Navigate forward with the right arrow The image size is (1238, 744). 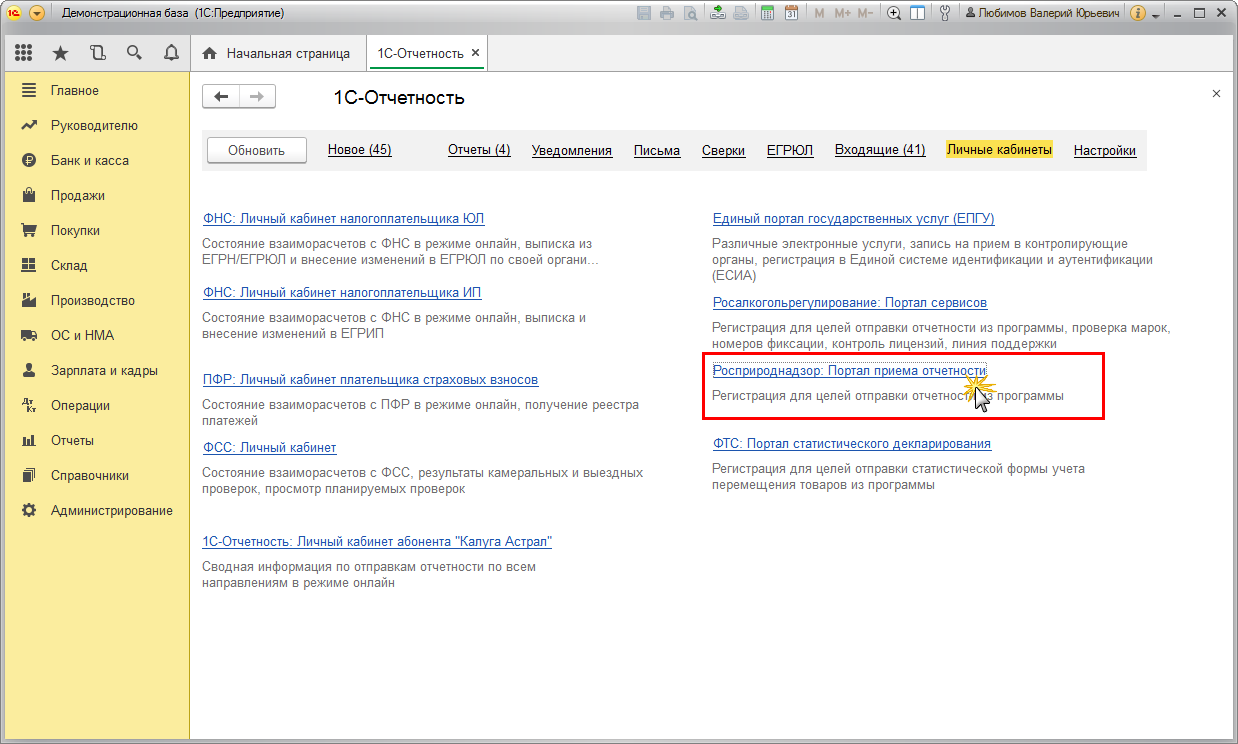257,96
